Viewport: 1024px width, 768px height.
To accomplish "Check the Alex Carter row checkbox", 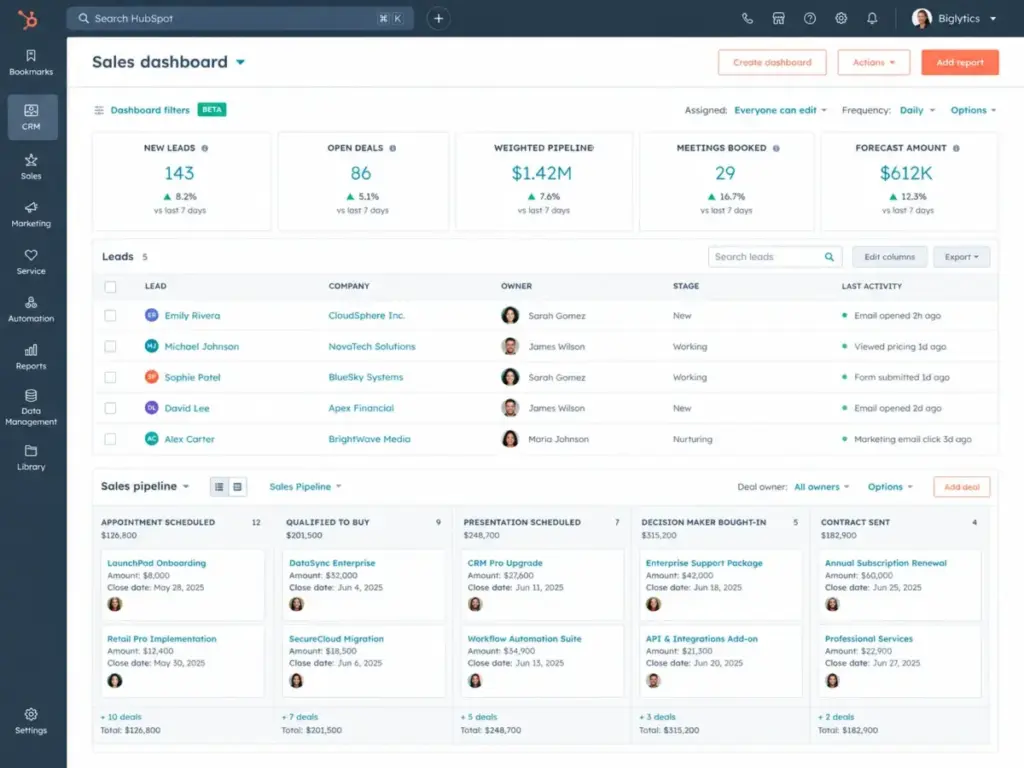I will 110,439.
